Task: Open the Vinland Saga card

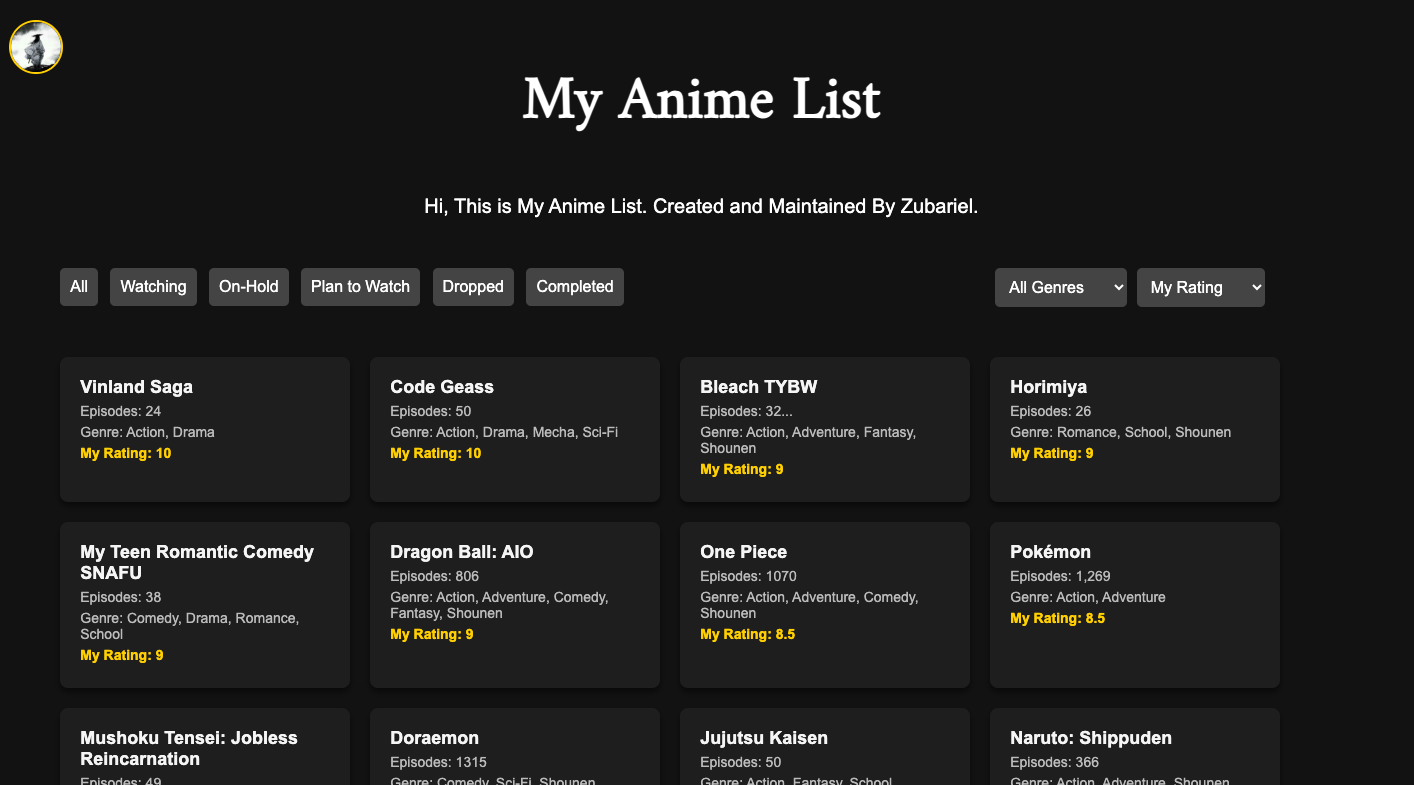Action: point(204,429)
